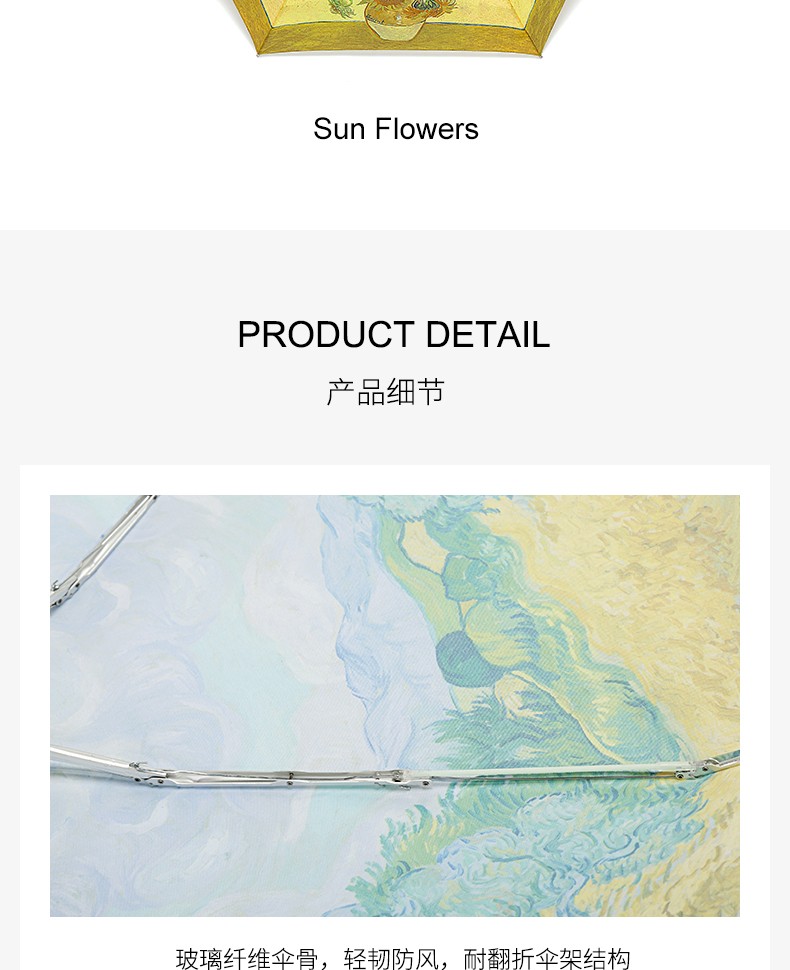Click the Sun Flowers umbrella image
Screen dimensions: 790x970
coord(398,28)
